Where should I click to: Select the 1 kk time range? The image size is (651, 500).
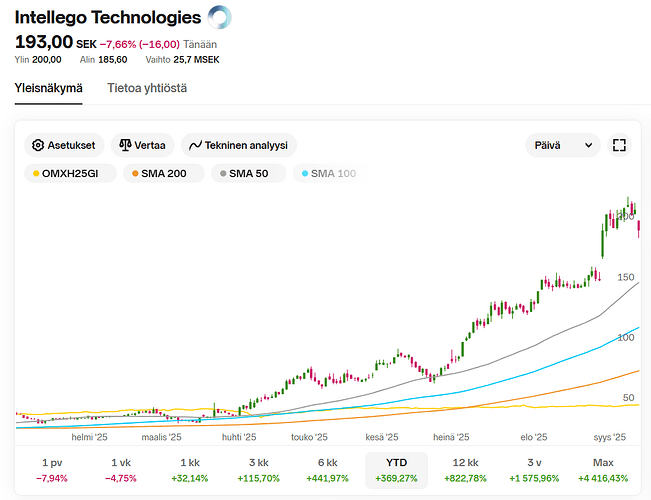[190, 471]
